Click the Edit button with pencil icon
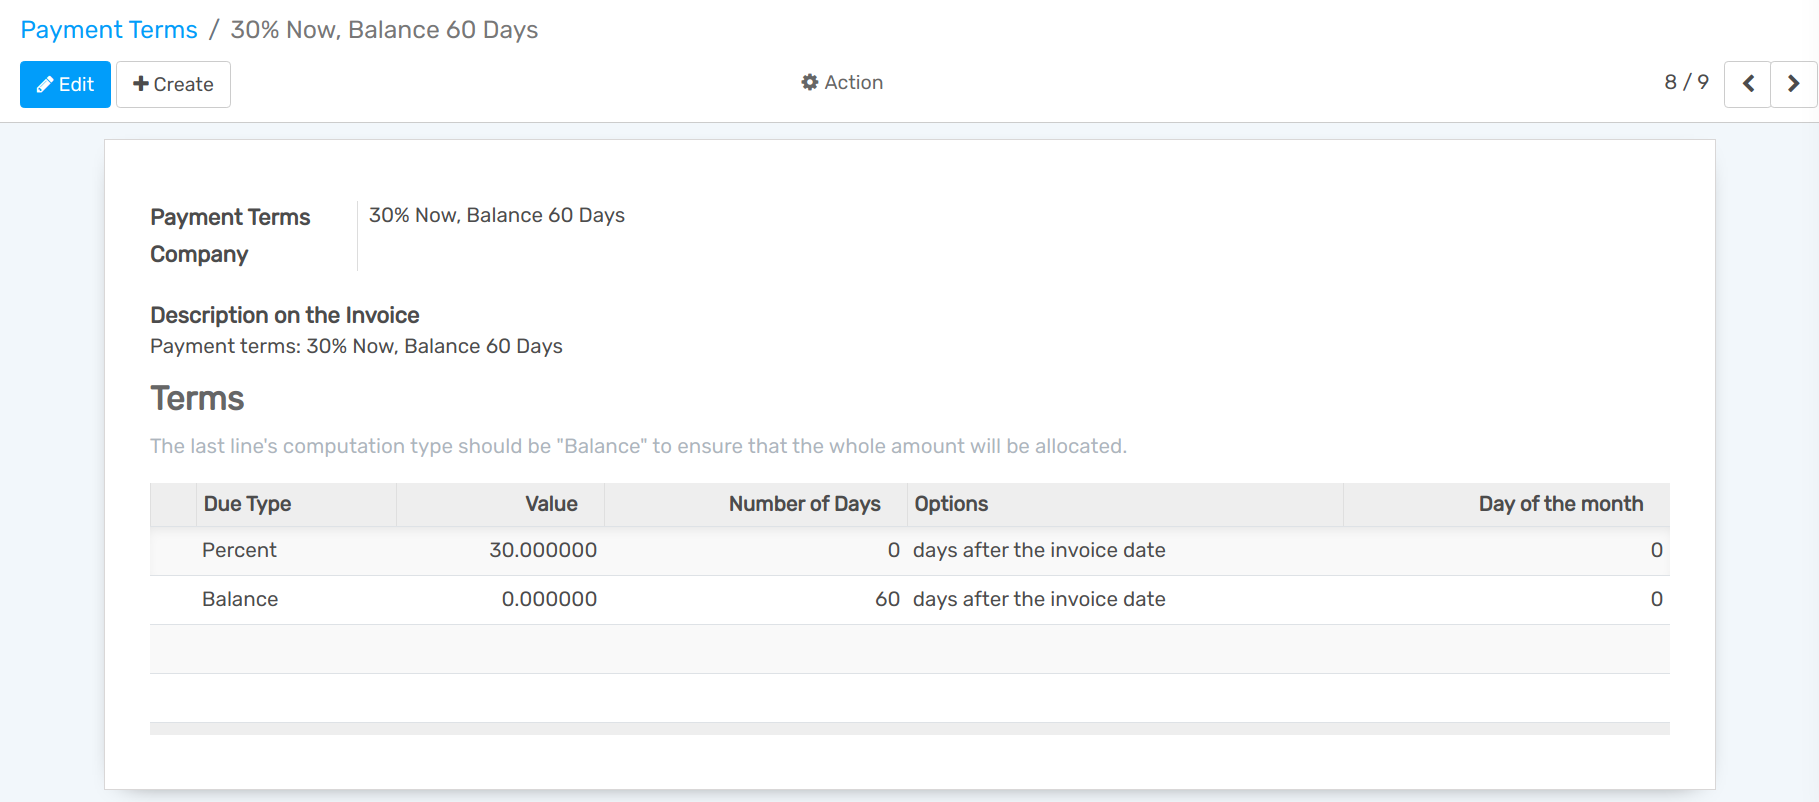This screenshot has height=802, width=1819. (x=65, y=84)
